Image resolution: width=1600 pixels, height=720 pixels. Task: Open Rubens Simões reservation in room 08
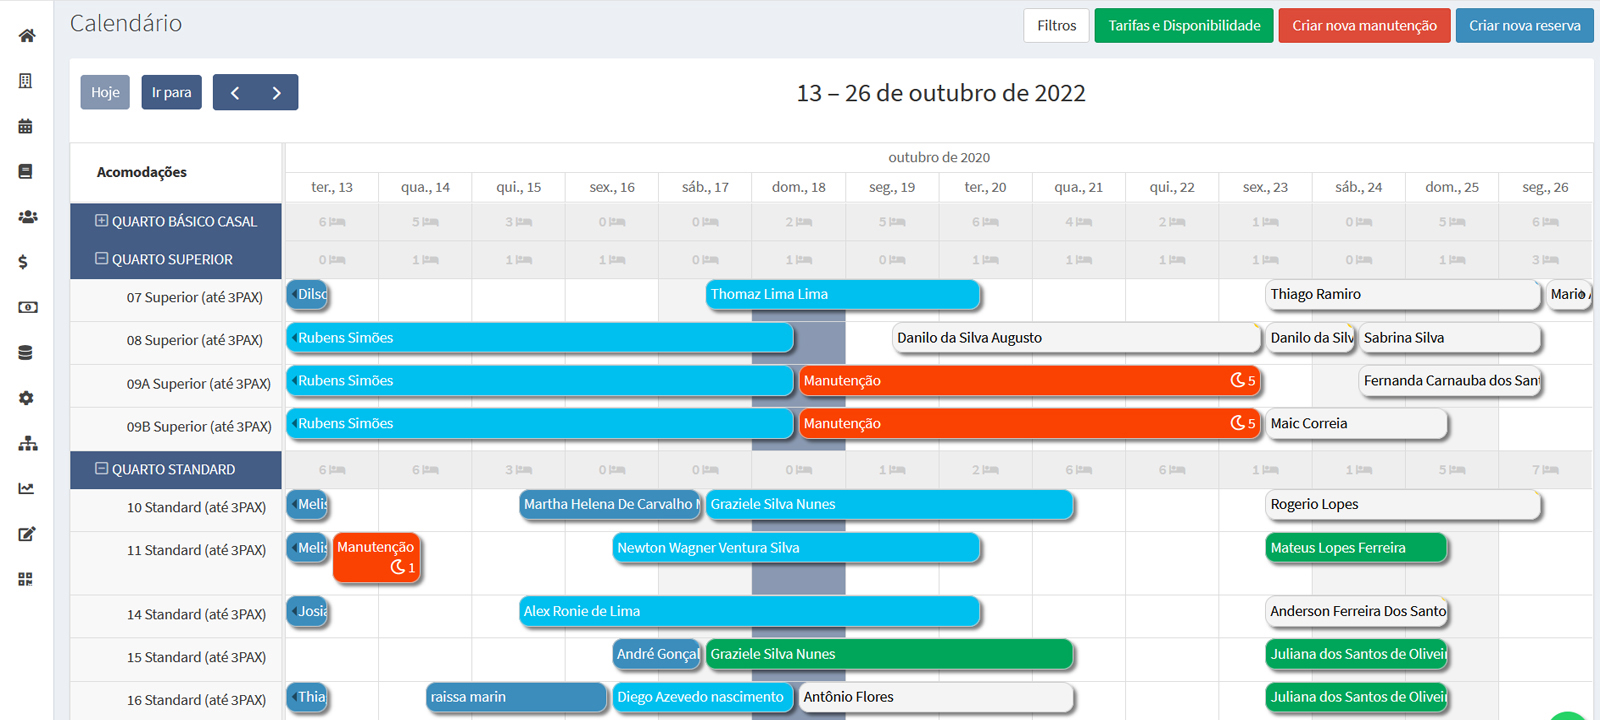[540, 338]
